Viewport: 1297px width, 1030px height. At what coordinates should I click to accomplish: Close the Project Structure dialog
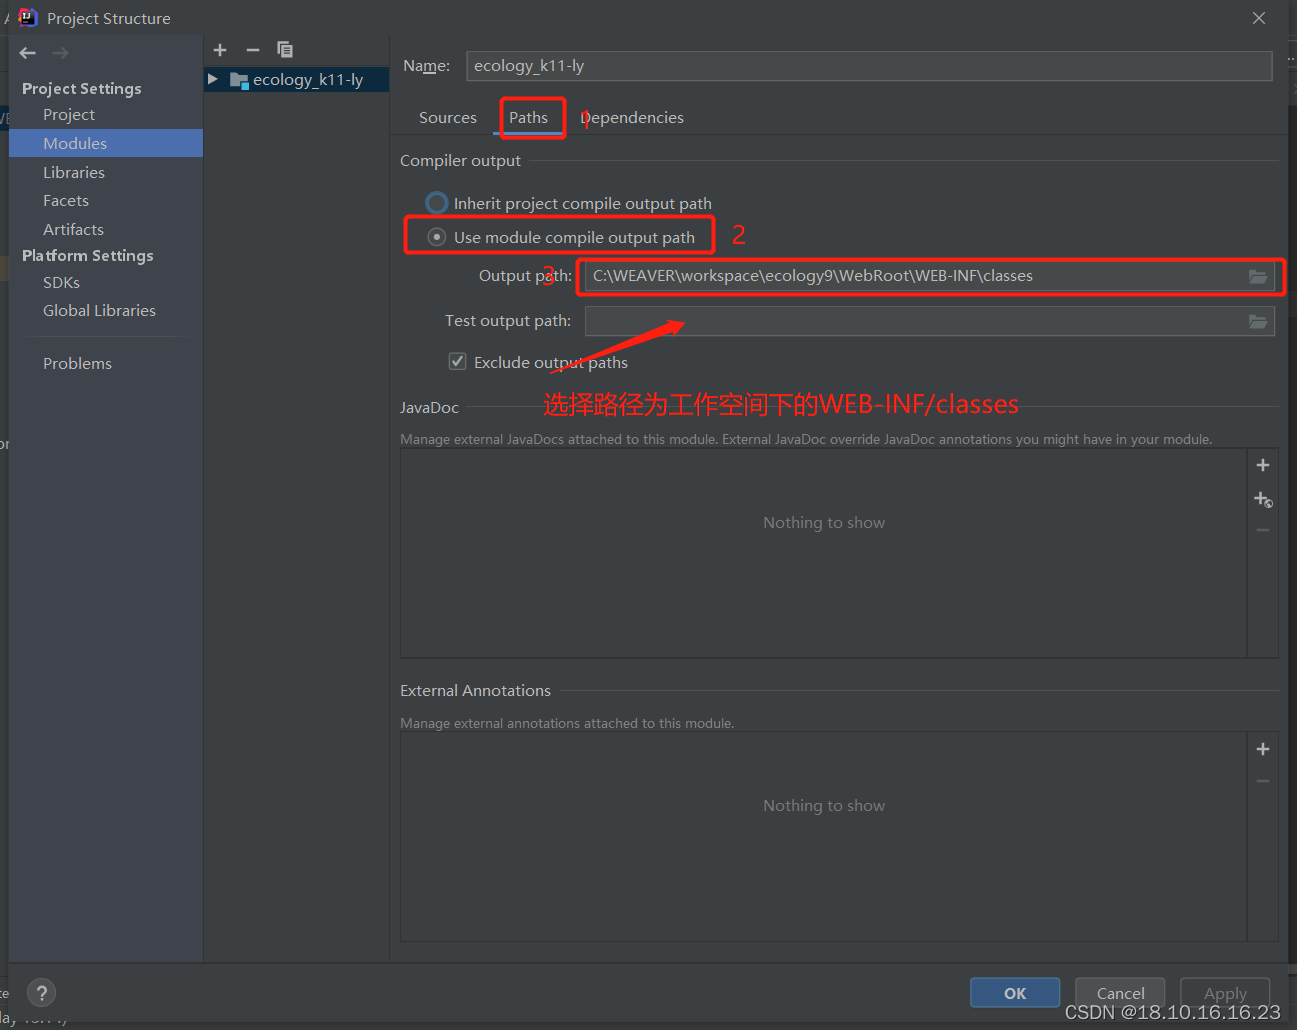[x=1259, y=18]
